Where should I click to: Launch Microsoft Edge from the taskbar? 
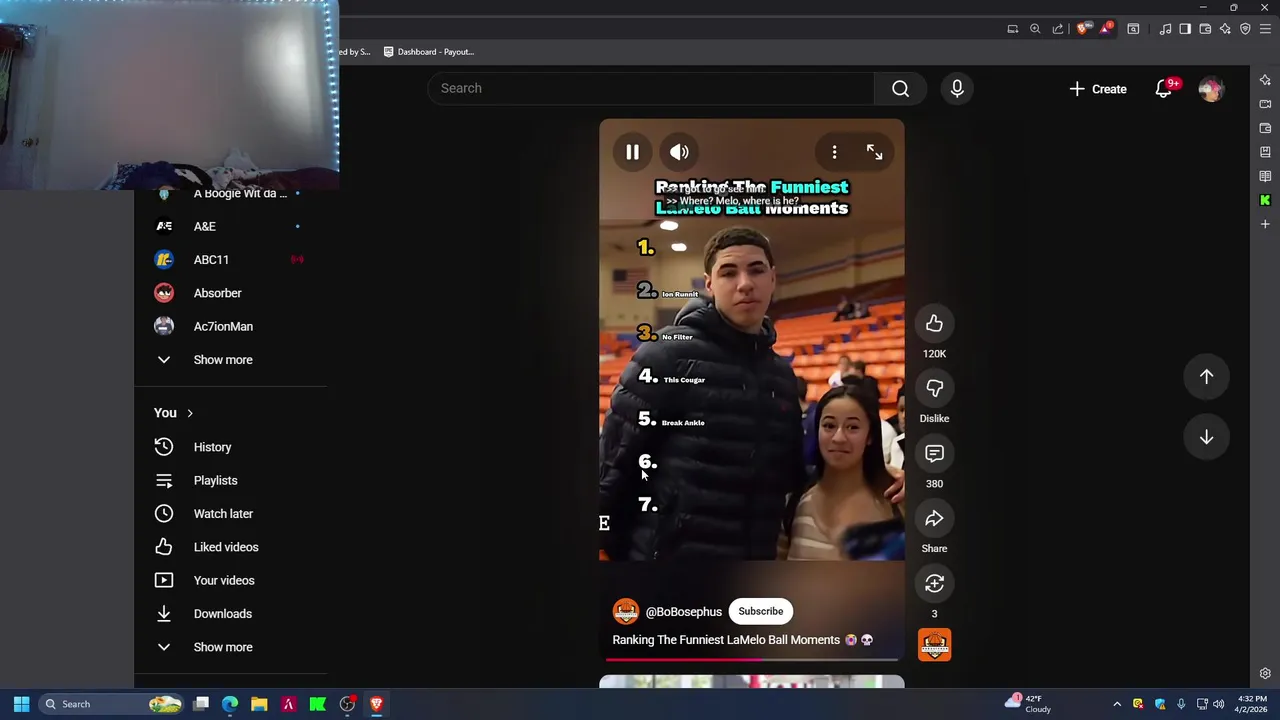click(x=230, y=704)
